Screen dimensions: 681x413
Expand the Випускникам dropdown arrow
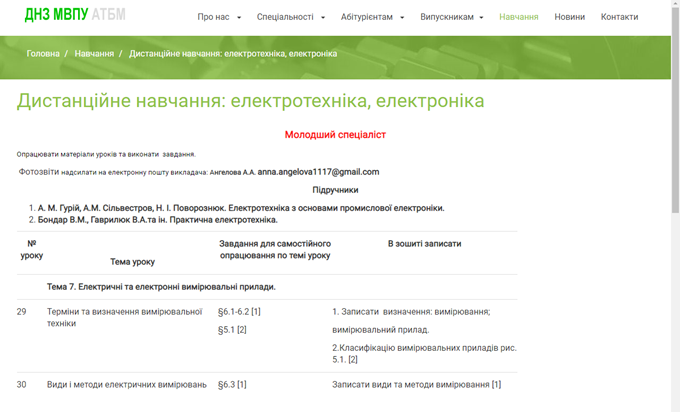pyautogui.click(x=481, y=18)
